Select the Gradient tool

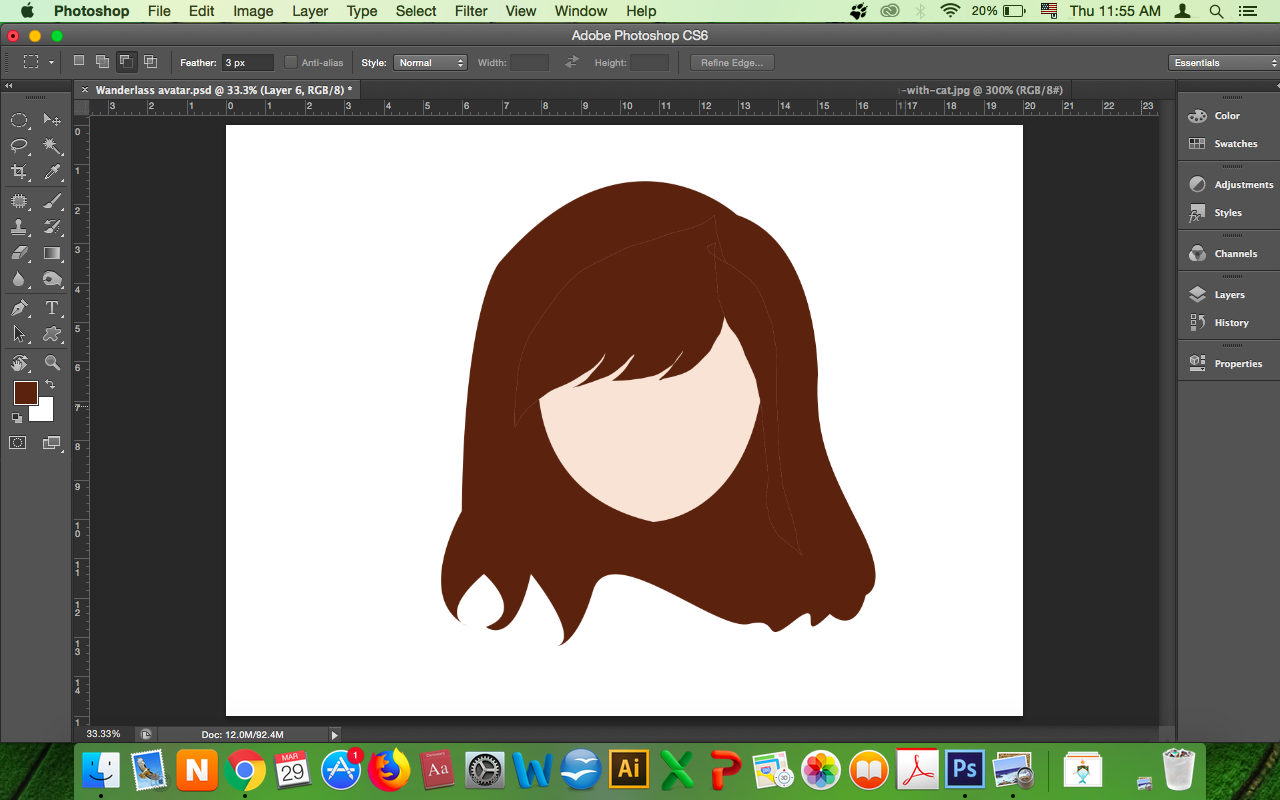point(53,253)
